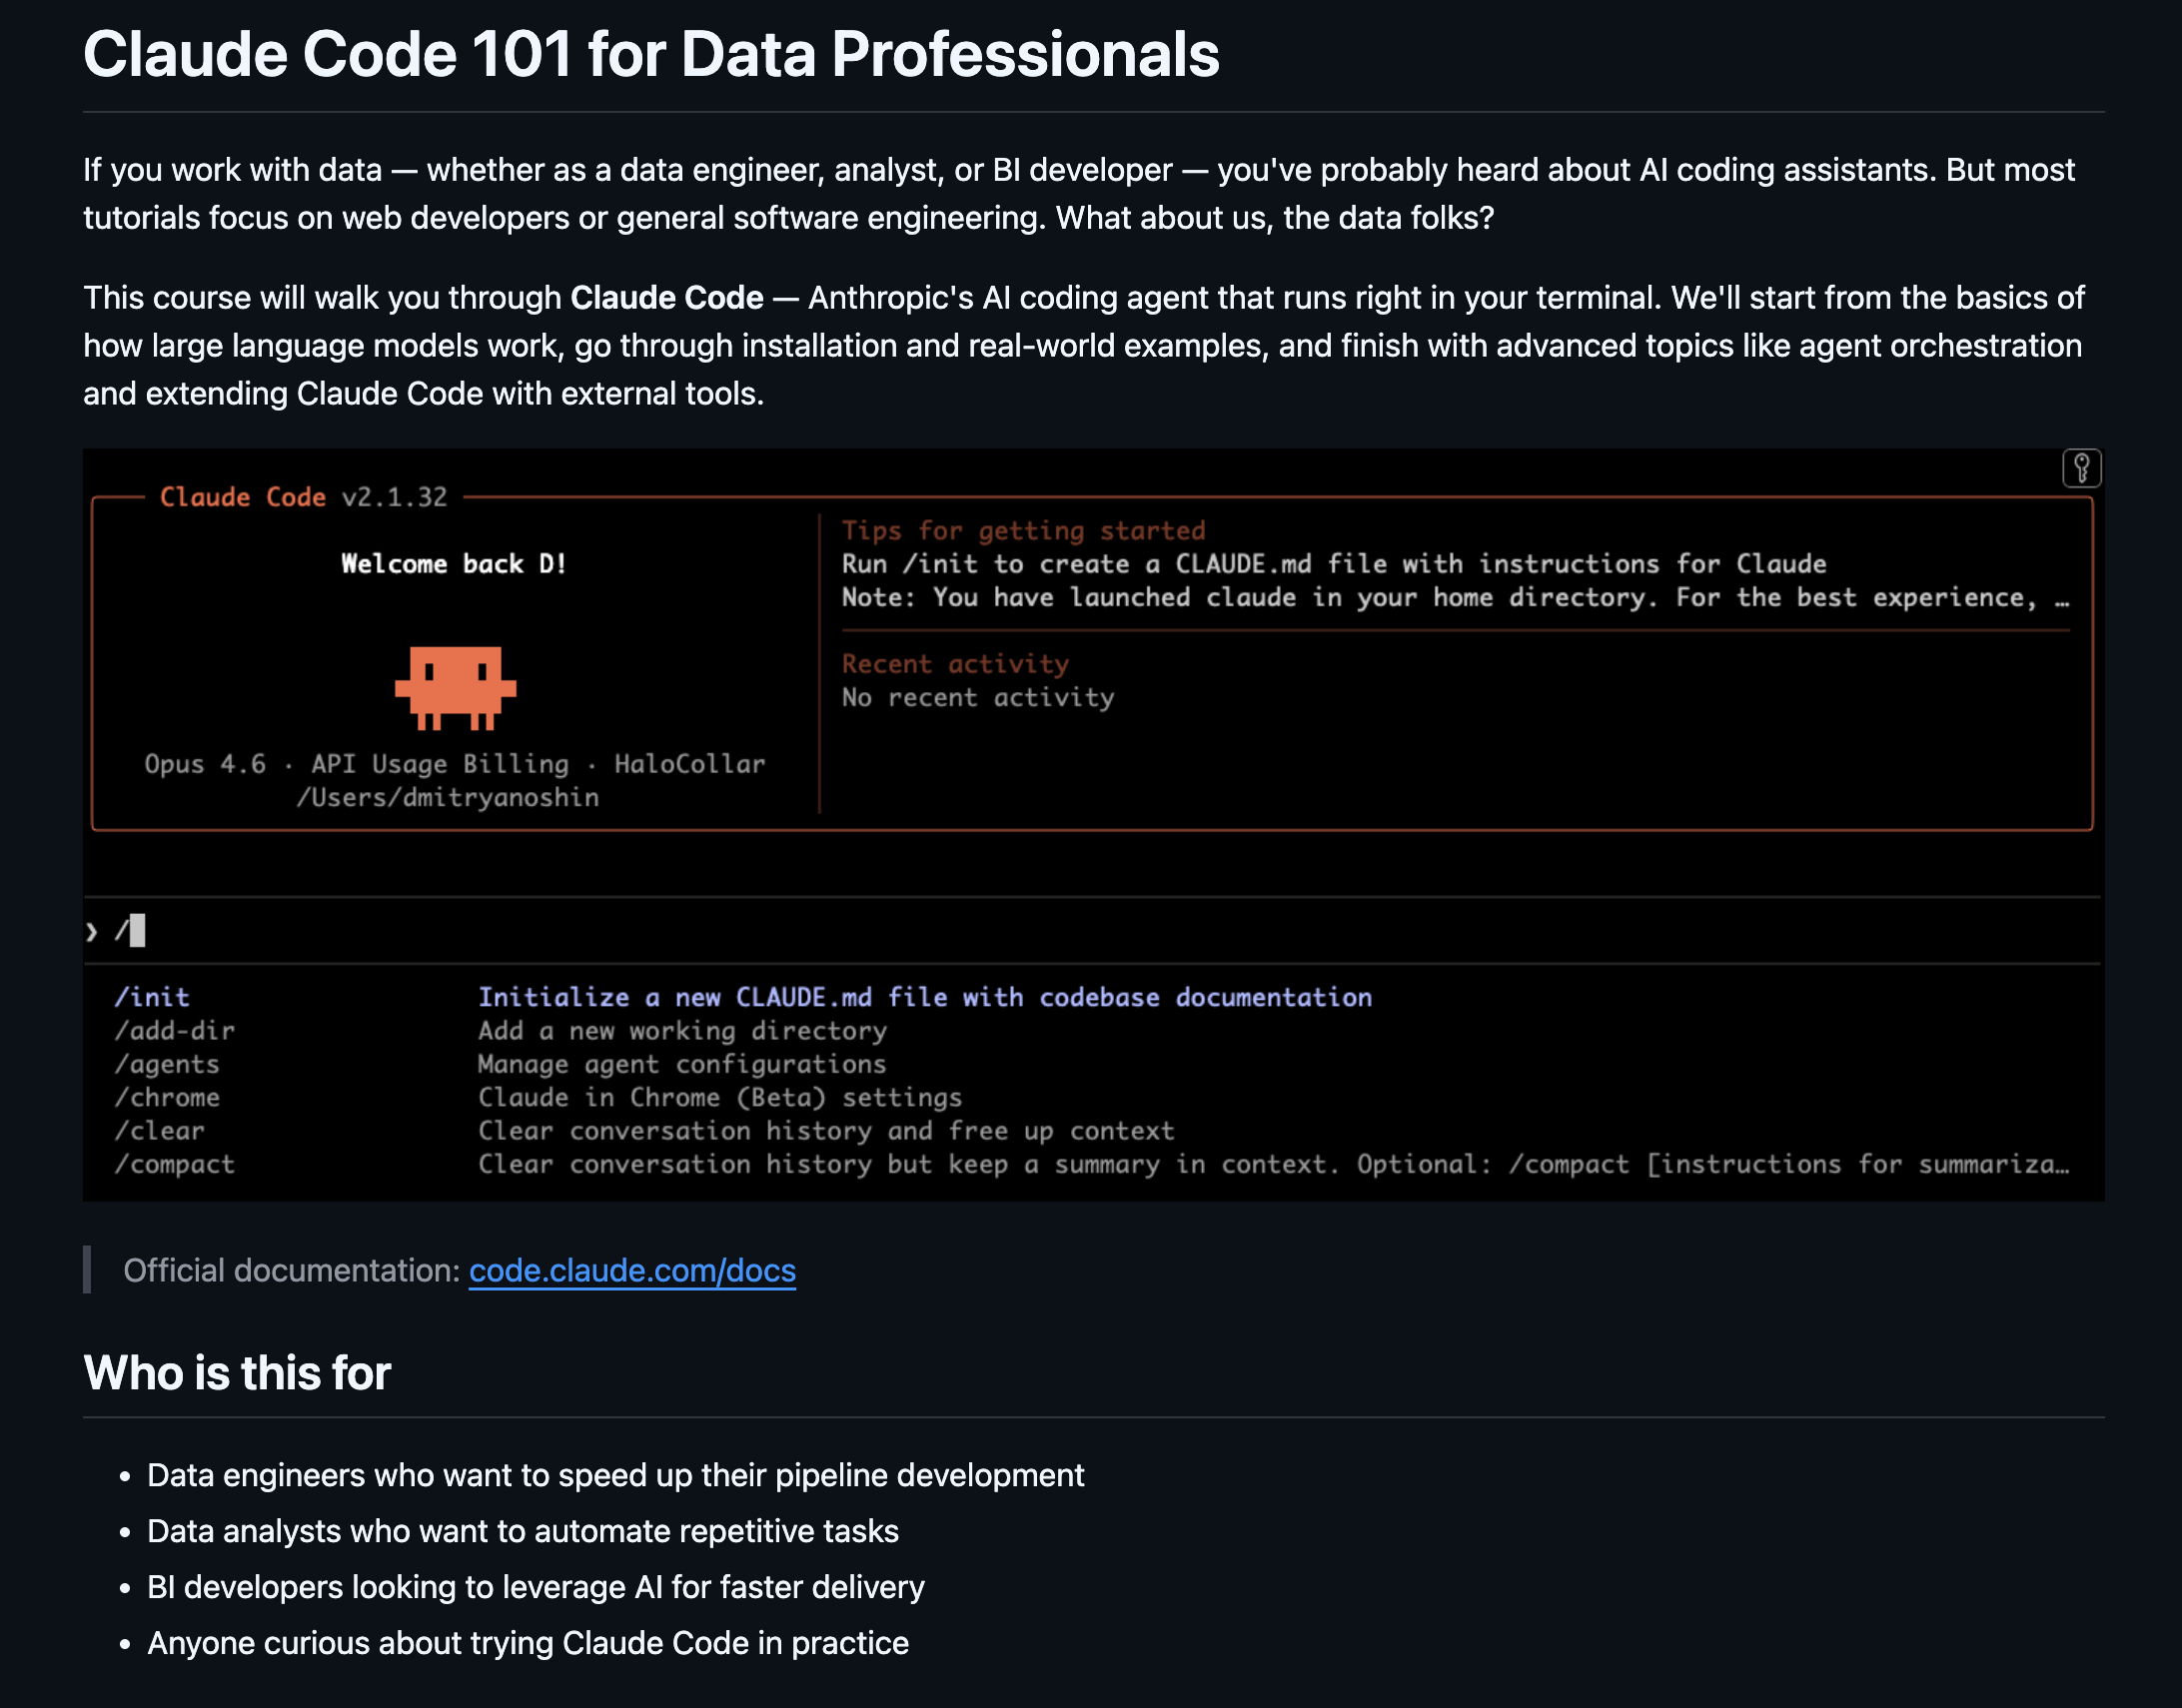Image resolution: width=2182 pixels, height=1708 pixels.
Task: Choose the /agents command in list
Action: (166, 1064)
